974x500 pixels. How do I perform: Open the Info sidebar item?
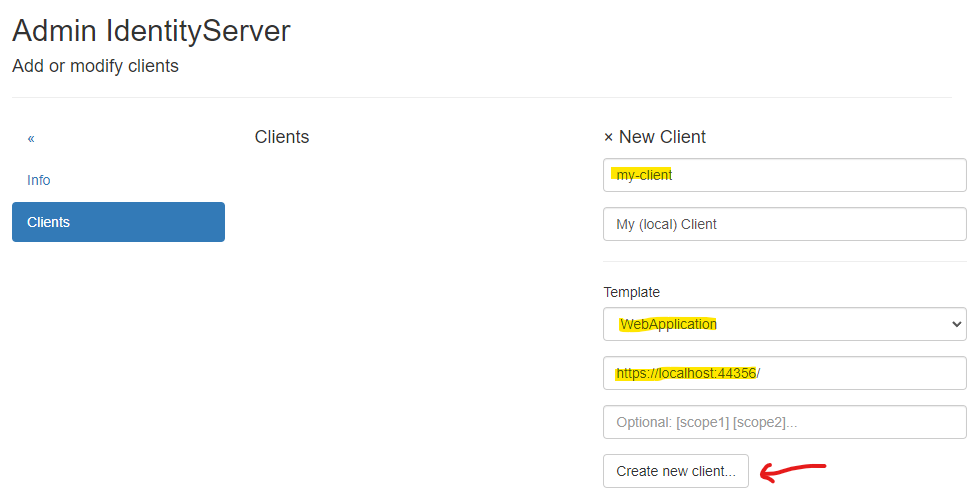pos(39,180)
